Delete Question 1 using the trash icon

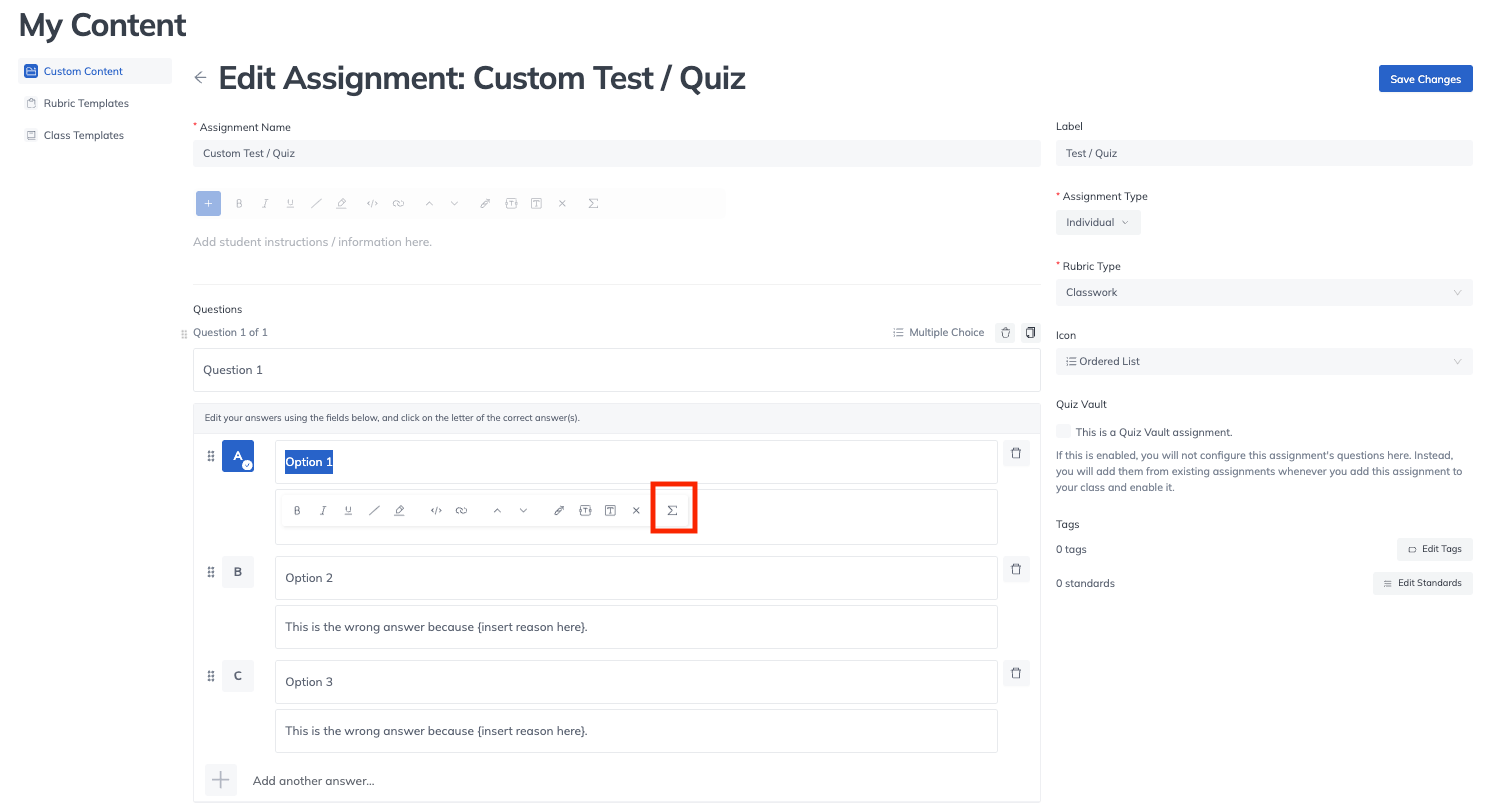point(1006,332)
